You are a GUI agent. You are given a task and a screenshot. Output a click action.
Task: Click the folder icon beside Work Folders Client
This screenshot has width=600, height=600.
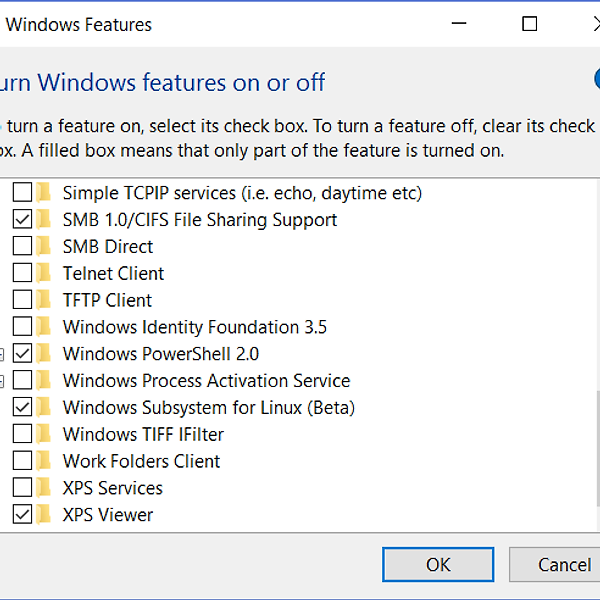44,461
